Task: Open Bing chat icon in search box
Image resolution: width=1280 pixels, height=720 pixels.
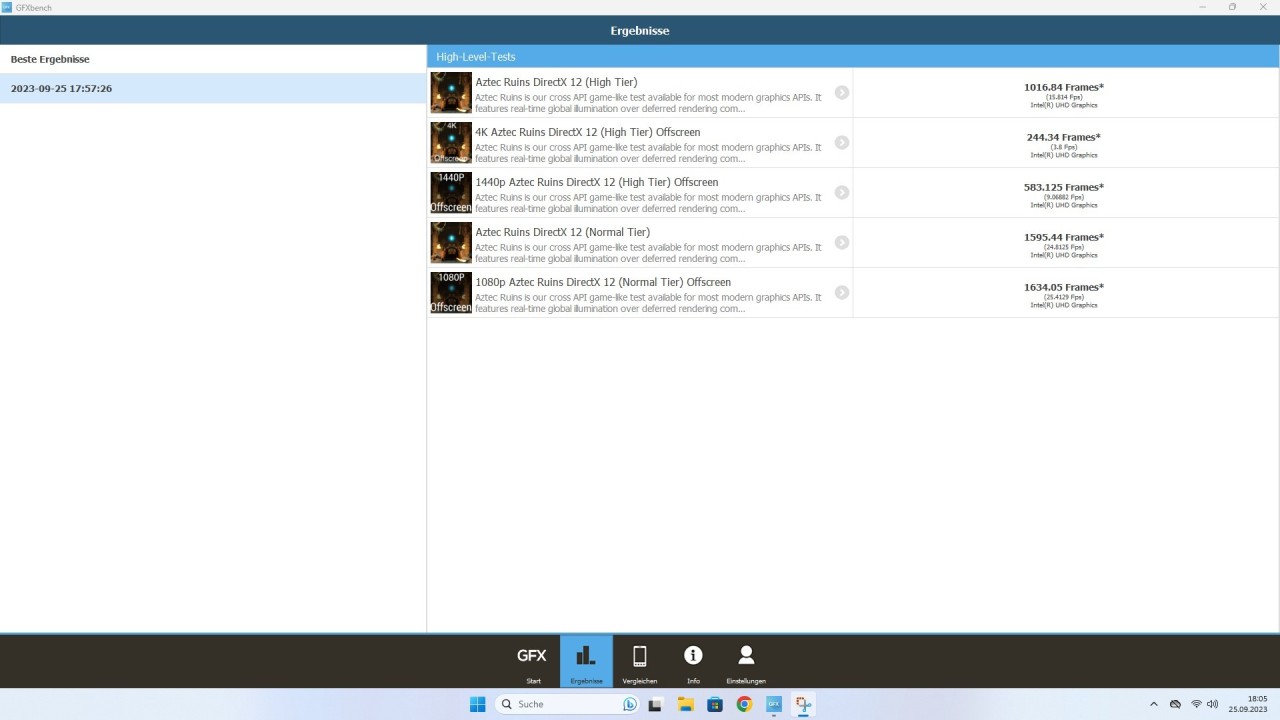Action: (x=630, y=704)
